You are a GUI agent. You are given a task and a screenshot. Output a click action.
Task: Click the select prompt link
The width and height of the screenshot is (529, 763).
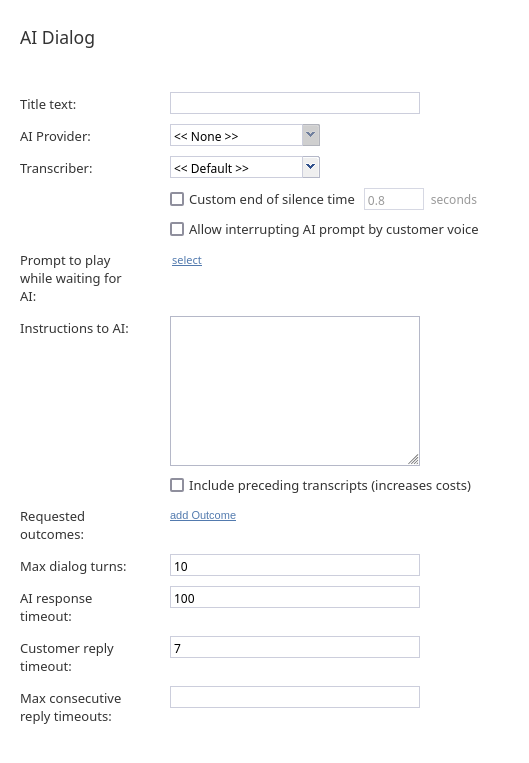(187, 260)
